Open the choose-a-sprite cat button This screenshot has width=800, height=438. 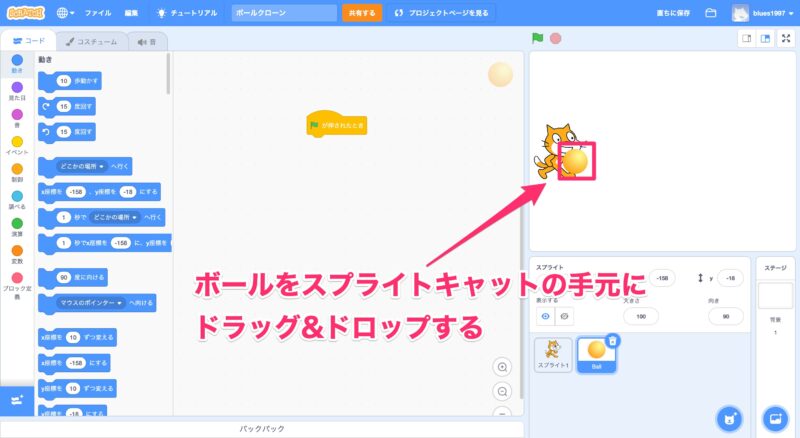731,418
